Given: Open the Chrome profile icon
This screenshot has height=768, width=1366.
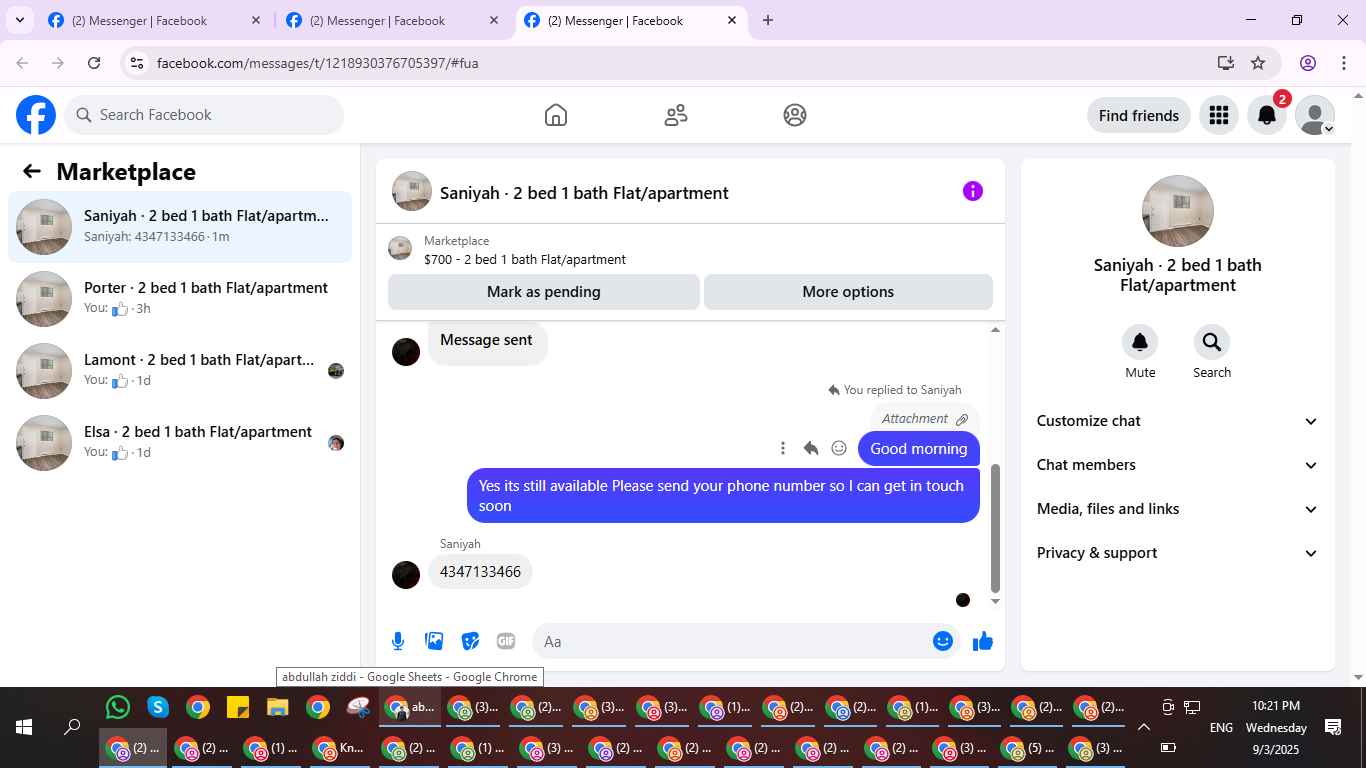Looking at the screenshot, I should click(1308, 63).
